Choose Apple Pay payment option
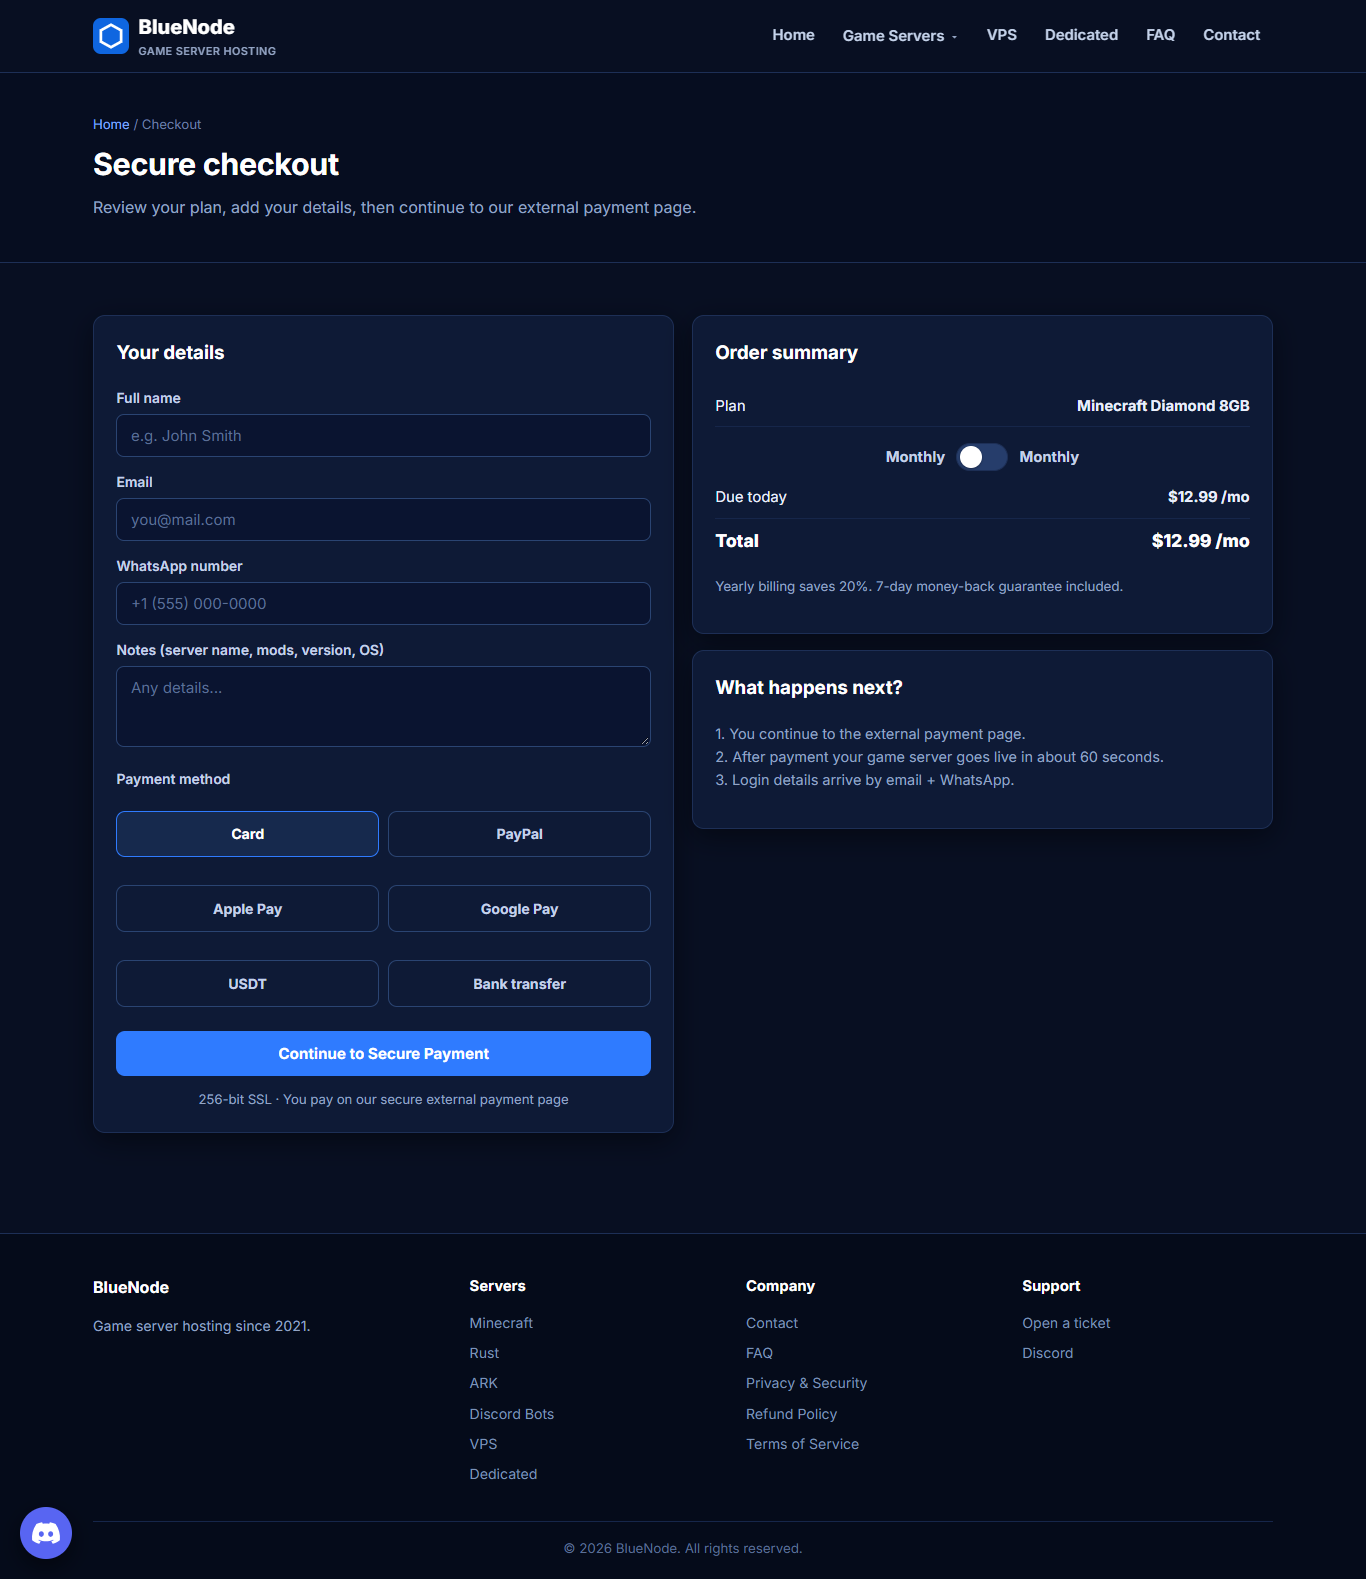 point(247,909)
